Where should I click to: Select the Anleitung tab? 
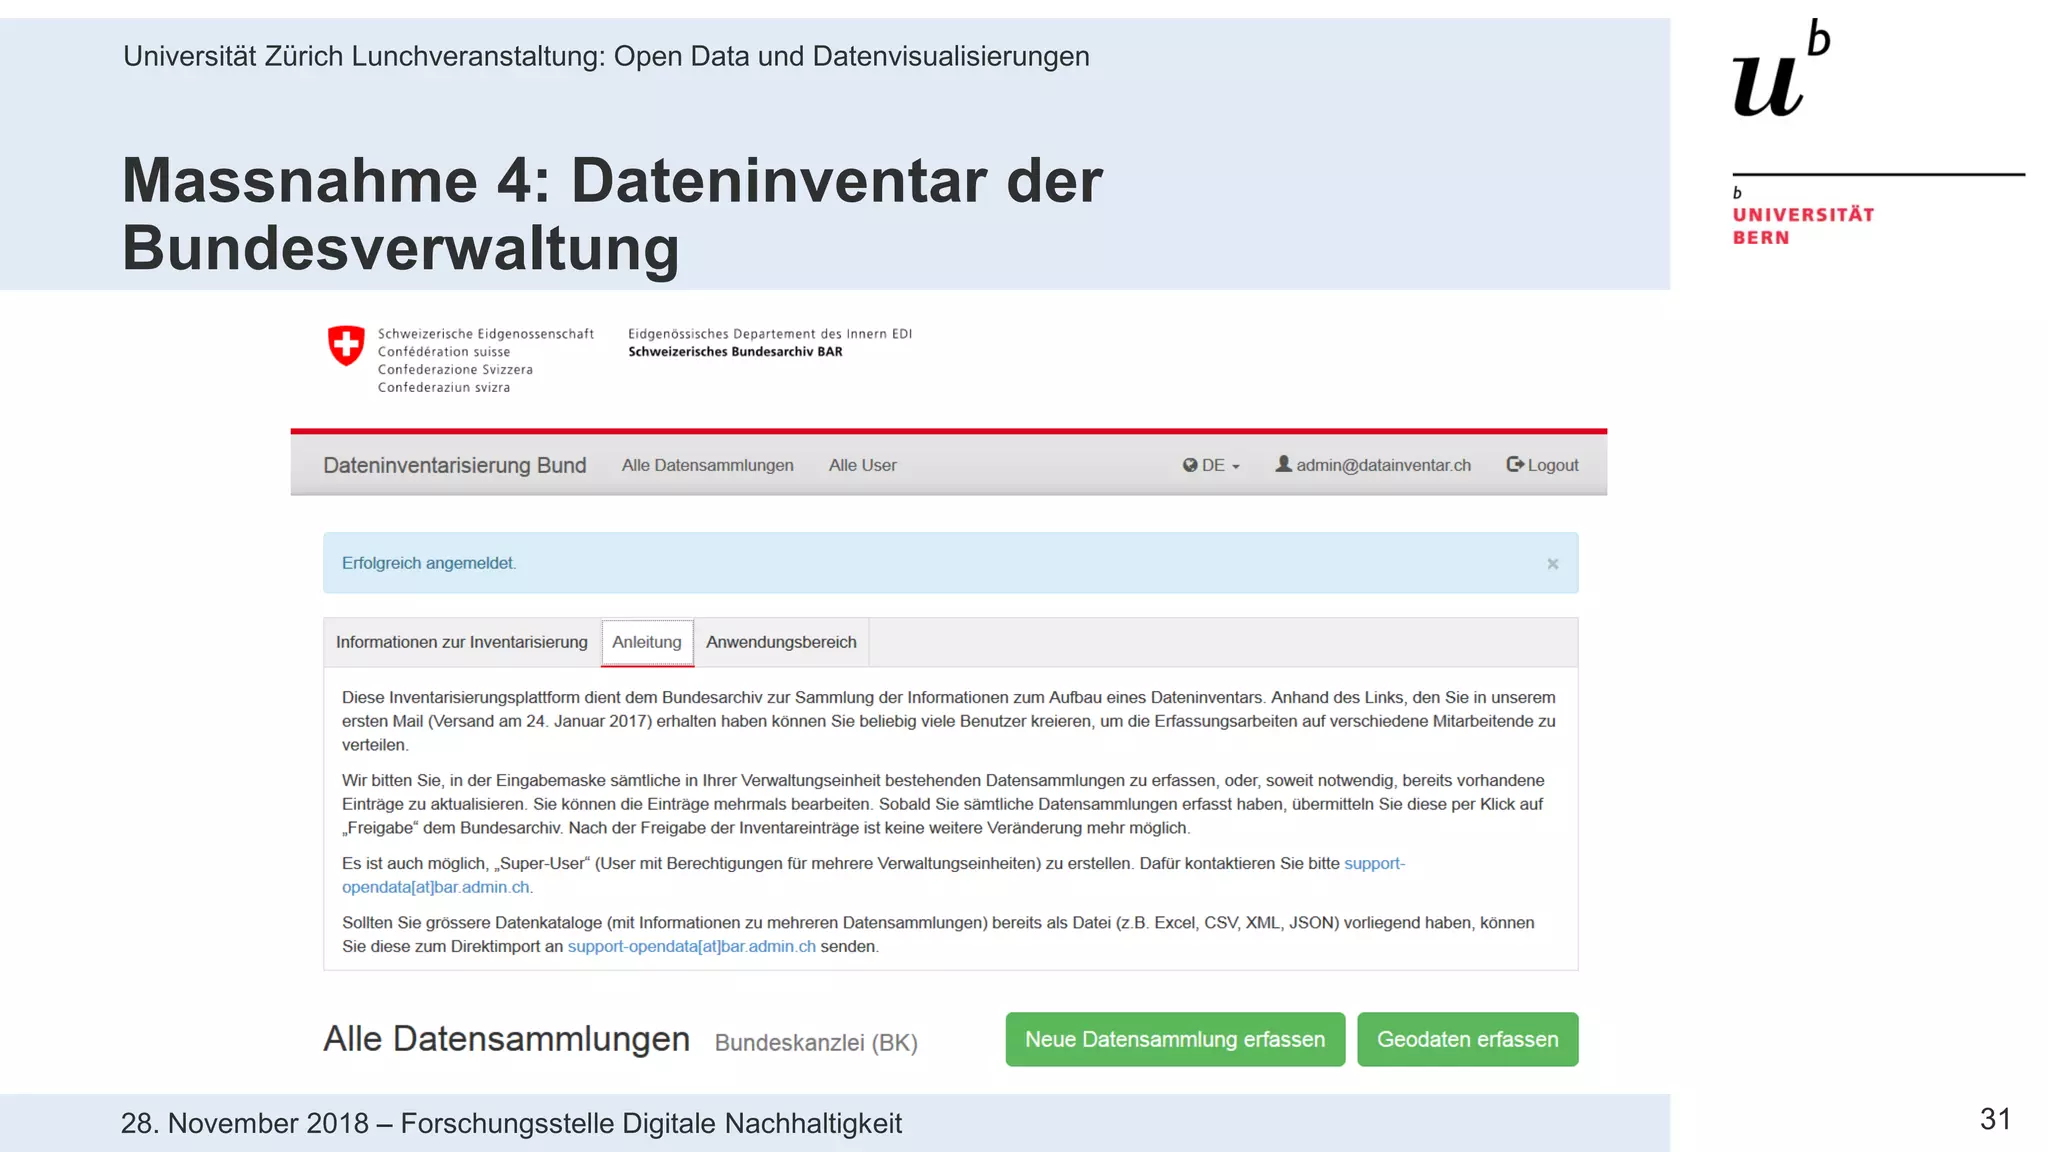tap(647, 642)
